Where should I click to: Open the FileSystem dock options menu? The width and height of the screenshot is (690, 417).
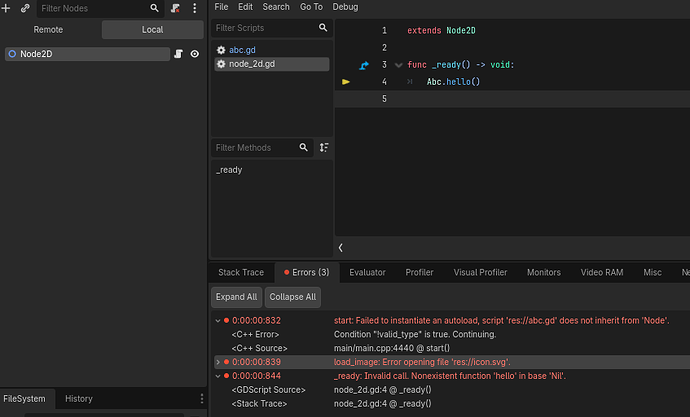click(x=202, y=399)
